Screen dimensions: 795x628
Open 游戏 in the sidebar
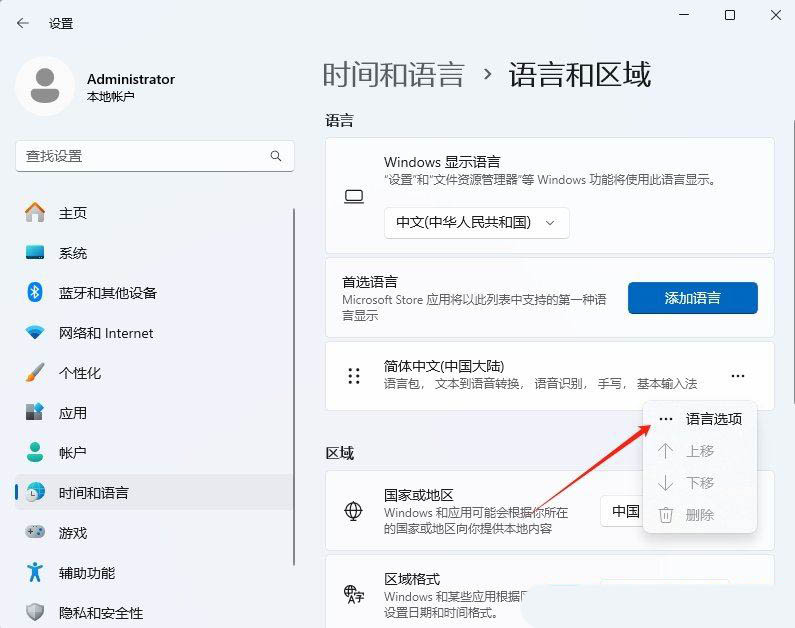(x=152, y=532)
